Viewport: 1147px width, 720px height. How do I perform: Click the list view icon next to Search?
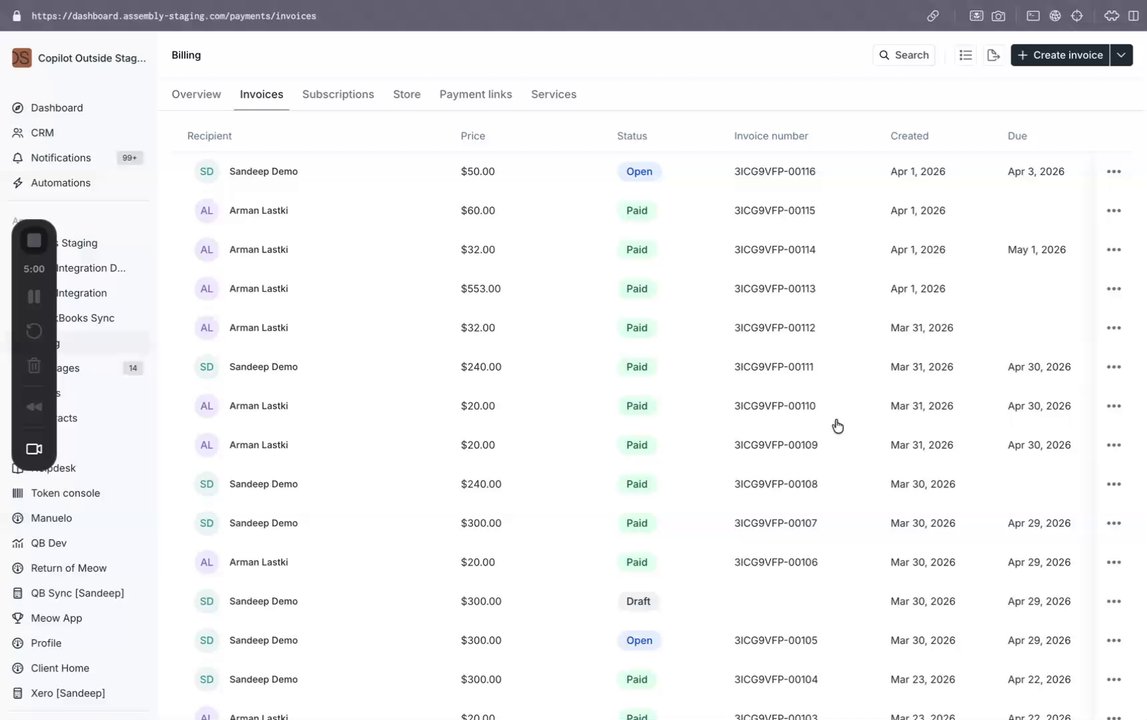966,55
